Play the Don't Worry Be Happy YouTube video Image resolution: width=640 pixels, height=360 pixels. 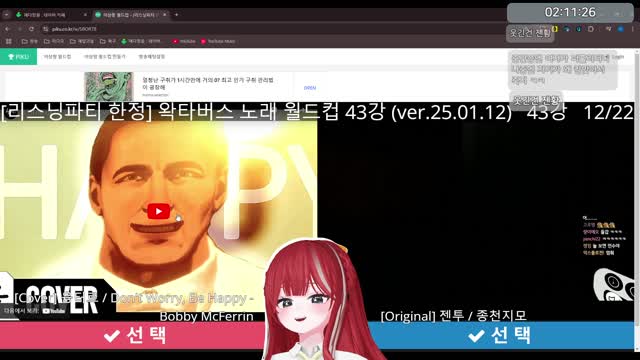(159, 211)
